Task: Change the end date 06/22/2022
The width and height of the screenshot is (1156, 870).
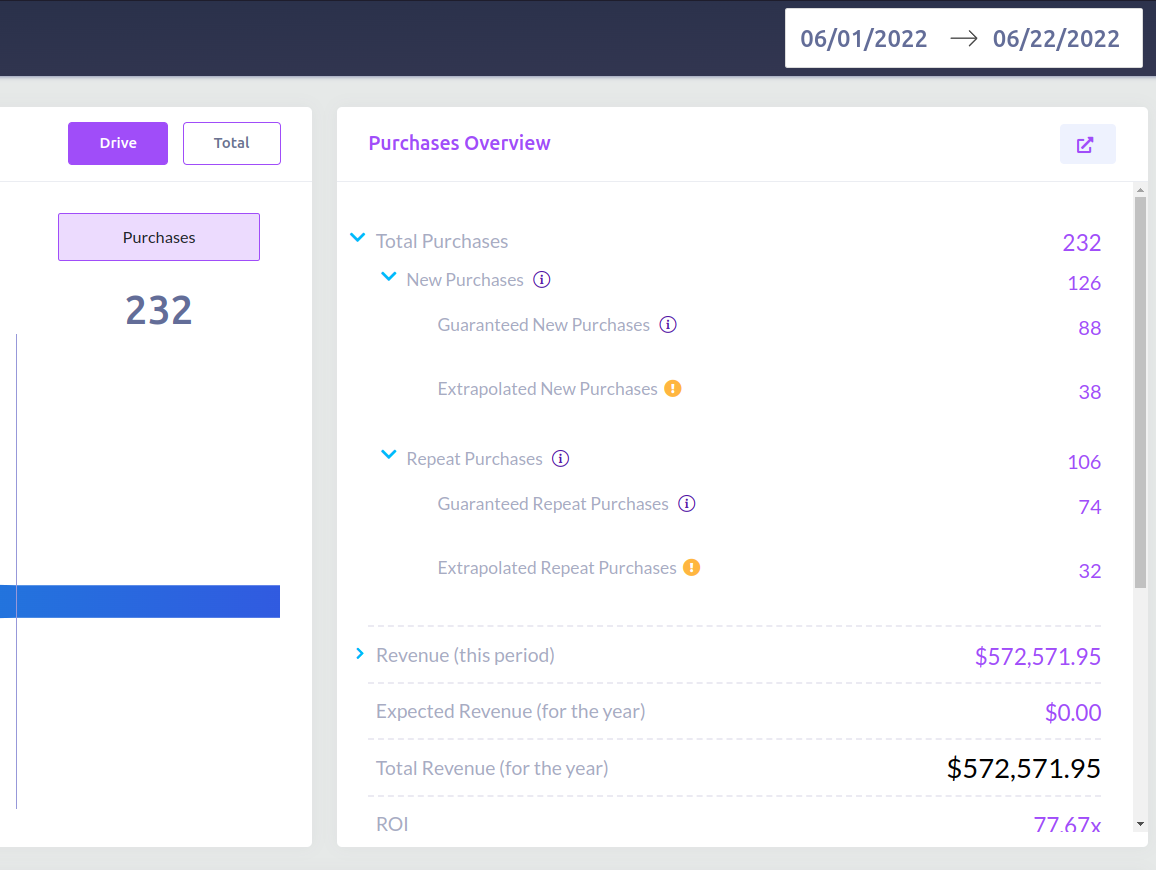Action: (x=1056, y=39)
